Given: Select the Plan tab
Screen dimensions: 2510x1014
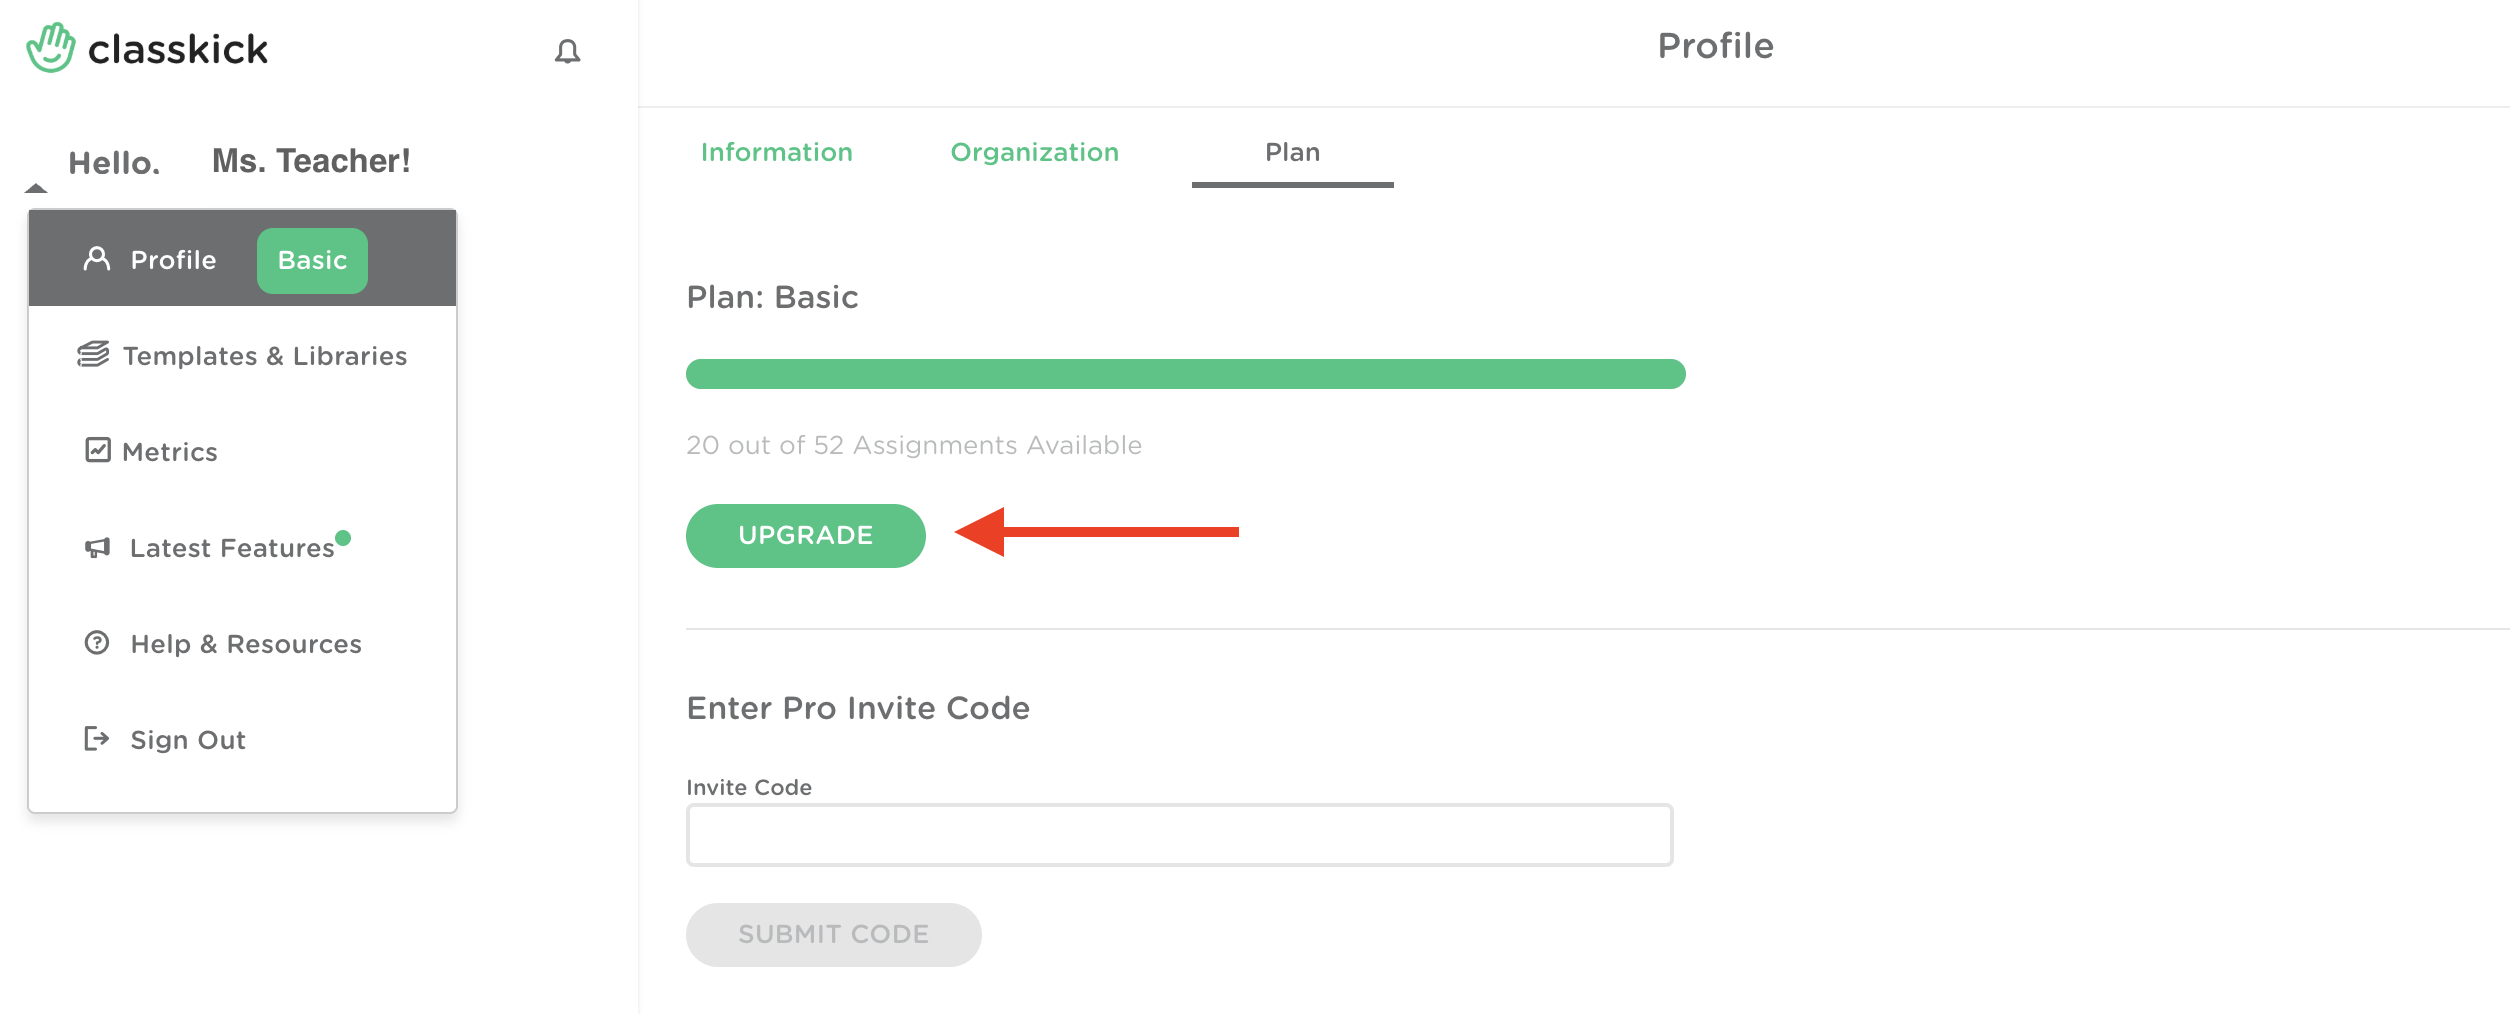Looking at the screenshot, I should 1292,152.
